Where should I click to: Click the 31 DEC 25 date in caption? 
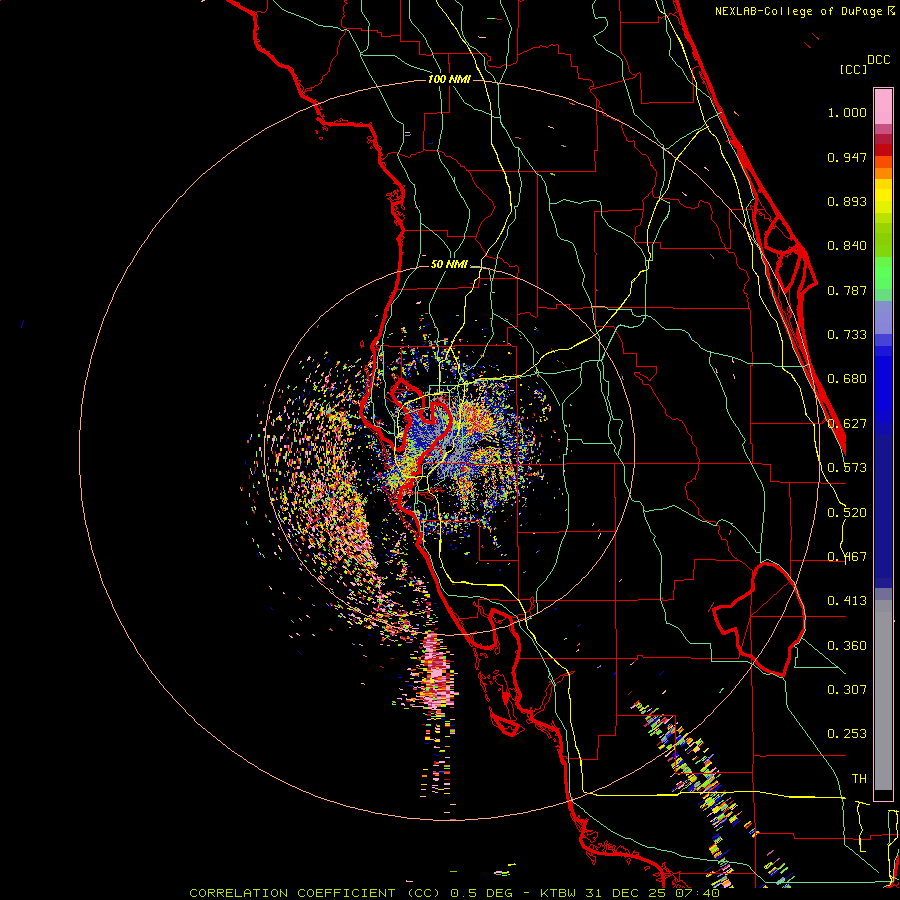(627, 893)
